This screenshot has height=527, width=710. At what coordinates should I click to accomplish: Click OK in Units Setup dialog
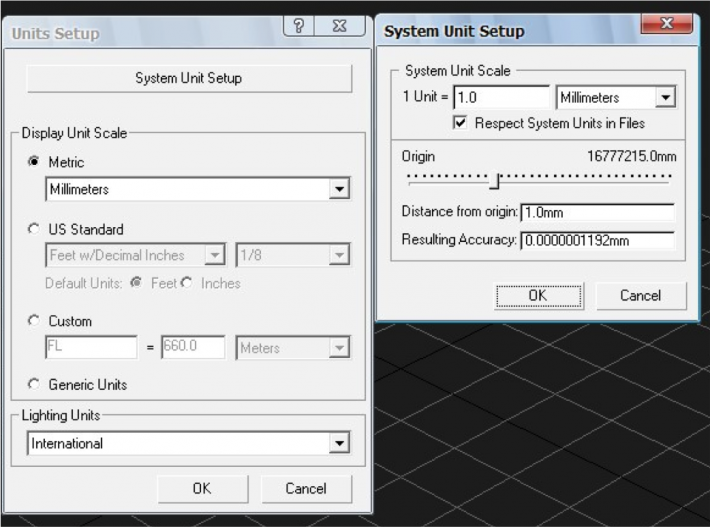(202, 489)
